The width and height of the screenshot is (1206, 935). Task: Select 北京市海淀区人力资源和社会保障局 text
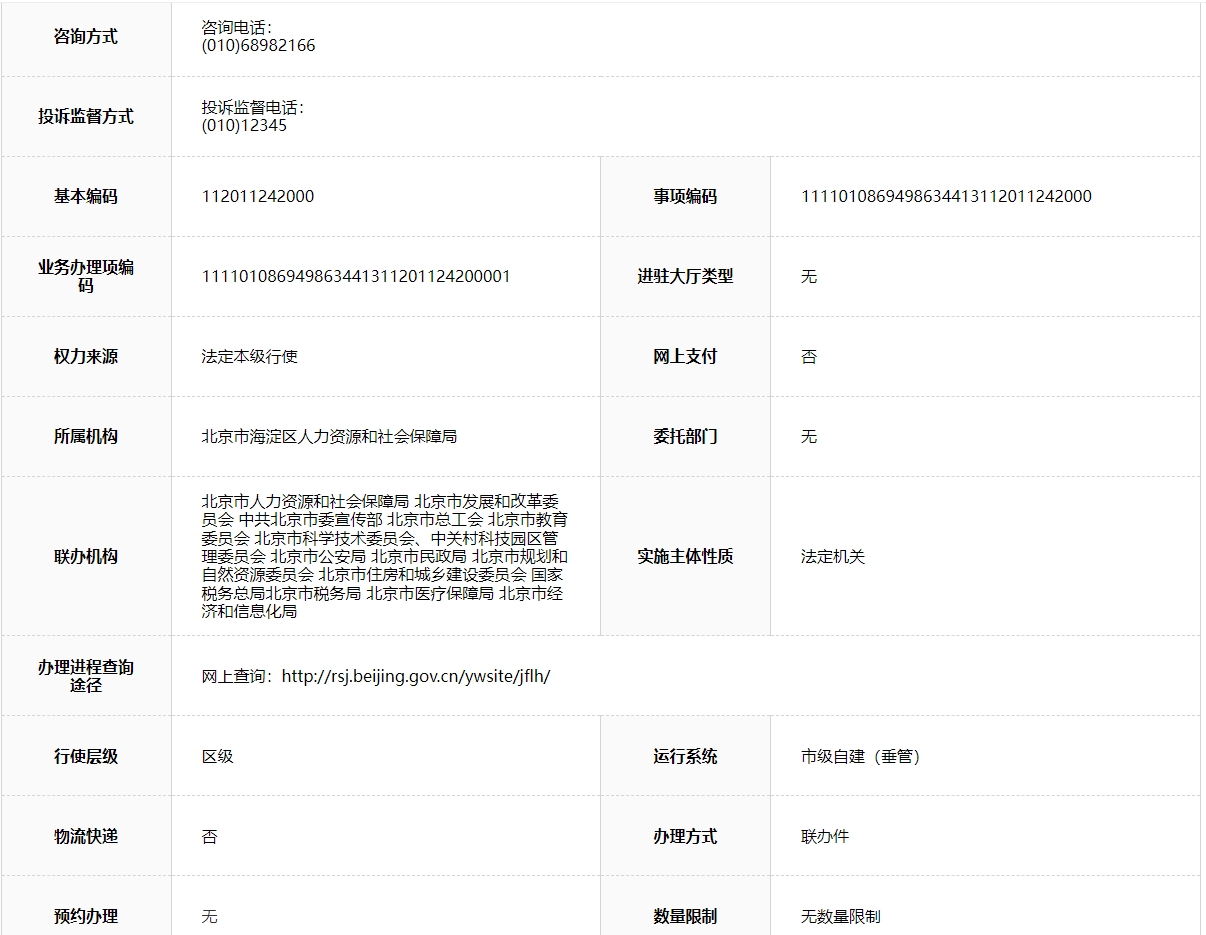click(329, 437)
